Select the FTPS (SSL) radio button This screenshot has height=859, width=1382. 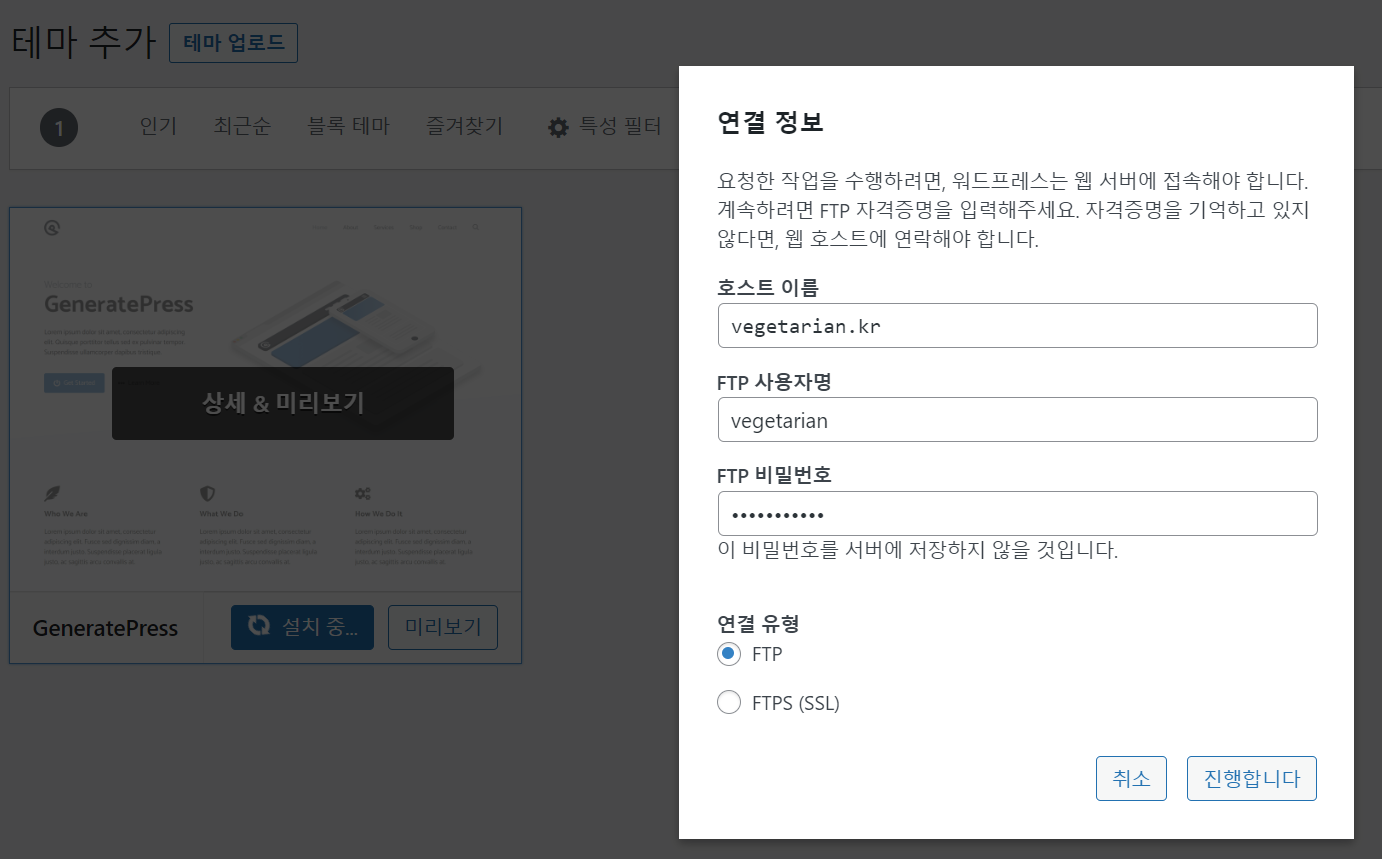729,702
